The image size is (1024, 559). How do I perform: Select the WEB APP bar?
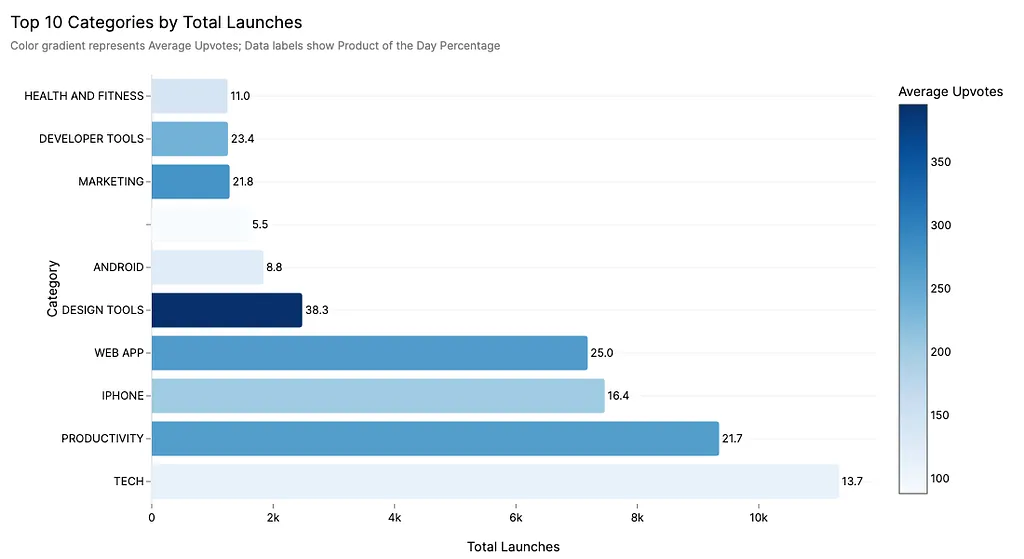click(x=369, y=353)
